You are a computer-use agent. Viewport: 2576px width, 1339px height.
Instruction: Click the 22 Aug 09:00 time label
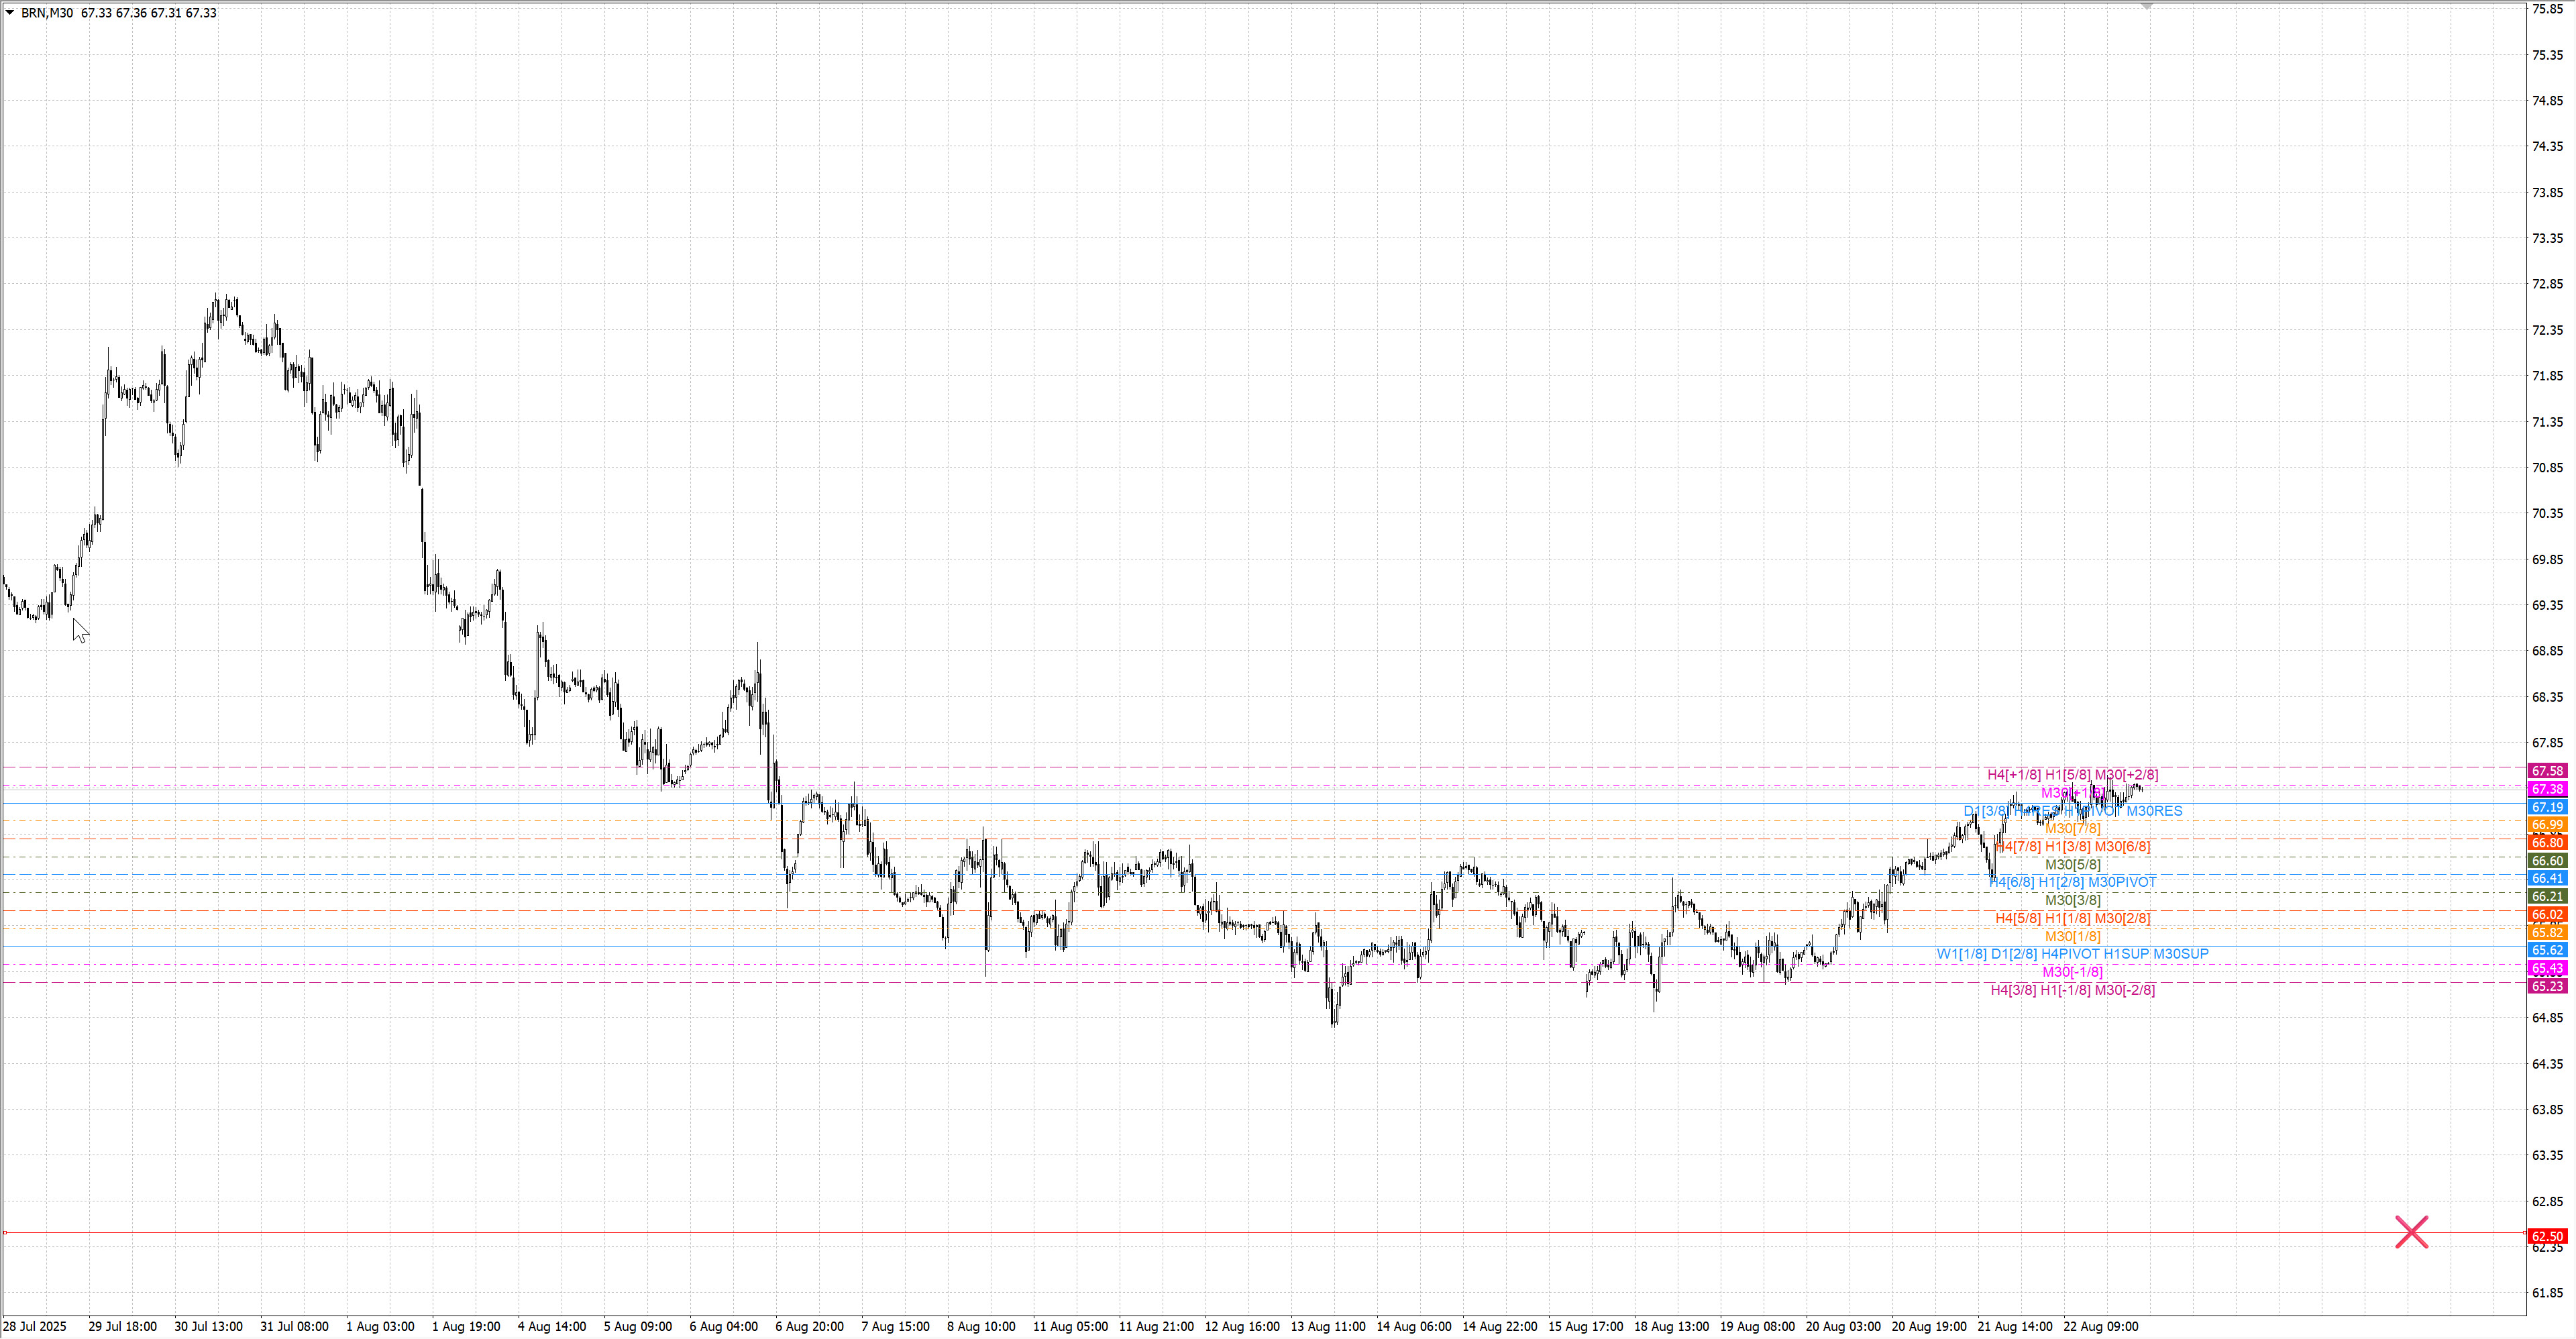click(2100, 1326)
